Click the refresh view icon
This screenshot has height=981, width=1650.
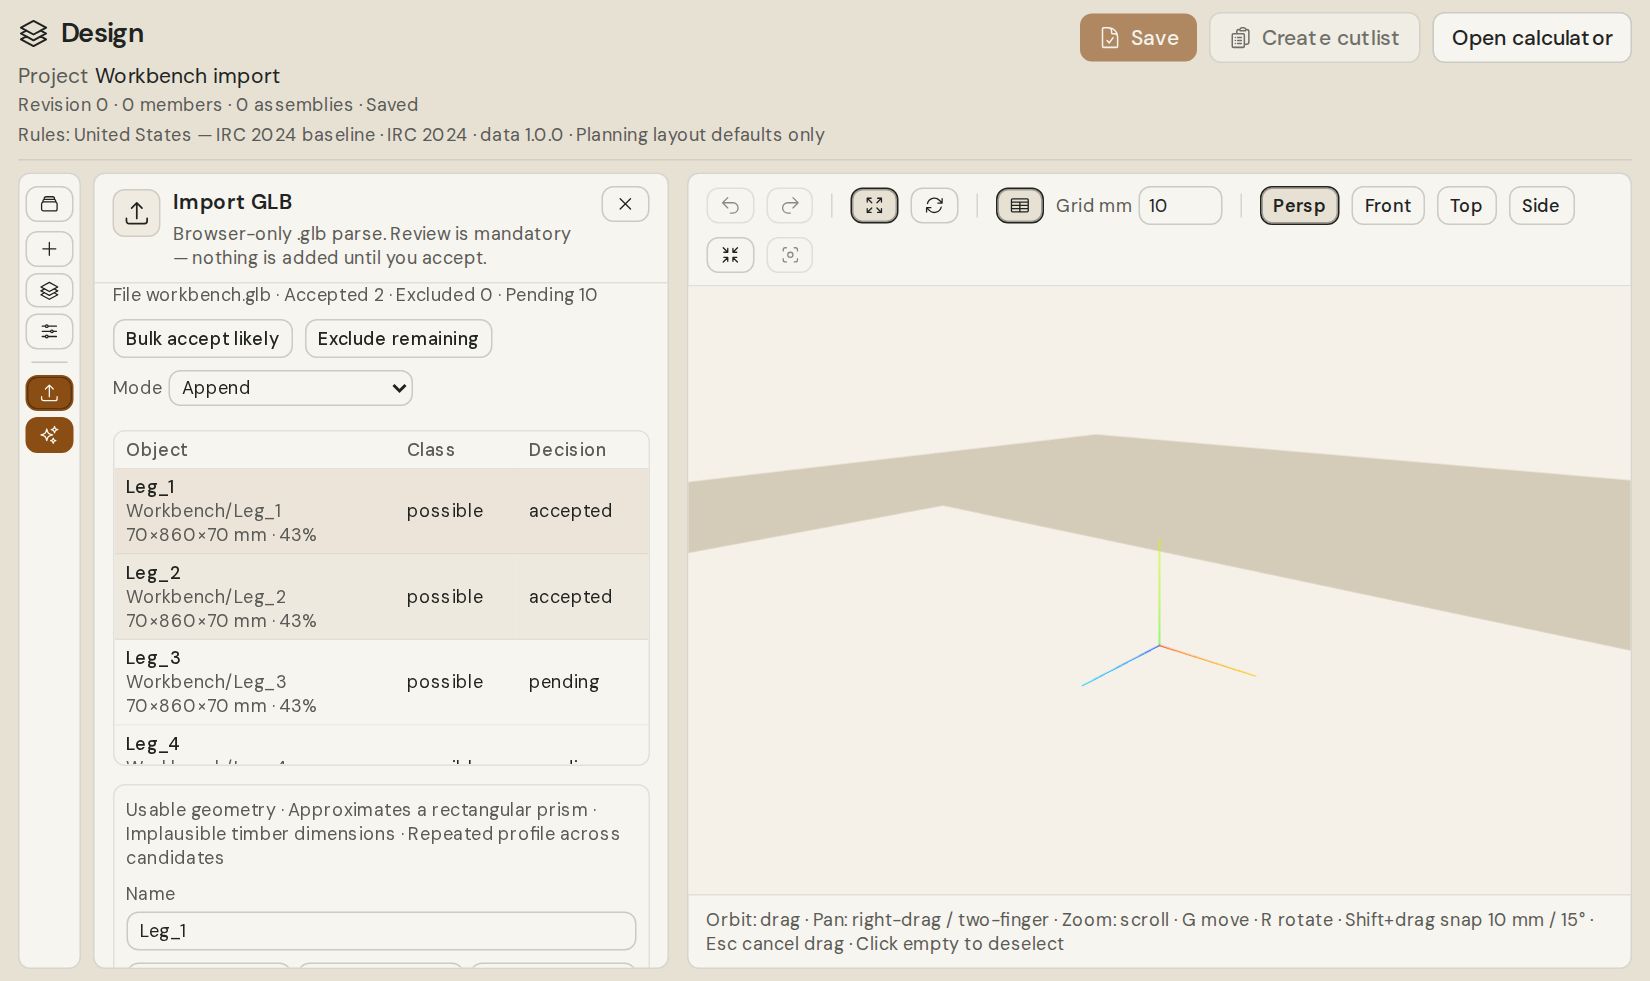pyautogui.click(x=934, y=206)
